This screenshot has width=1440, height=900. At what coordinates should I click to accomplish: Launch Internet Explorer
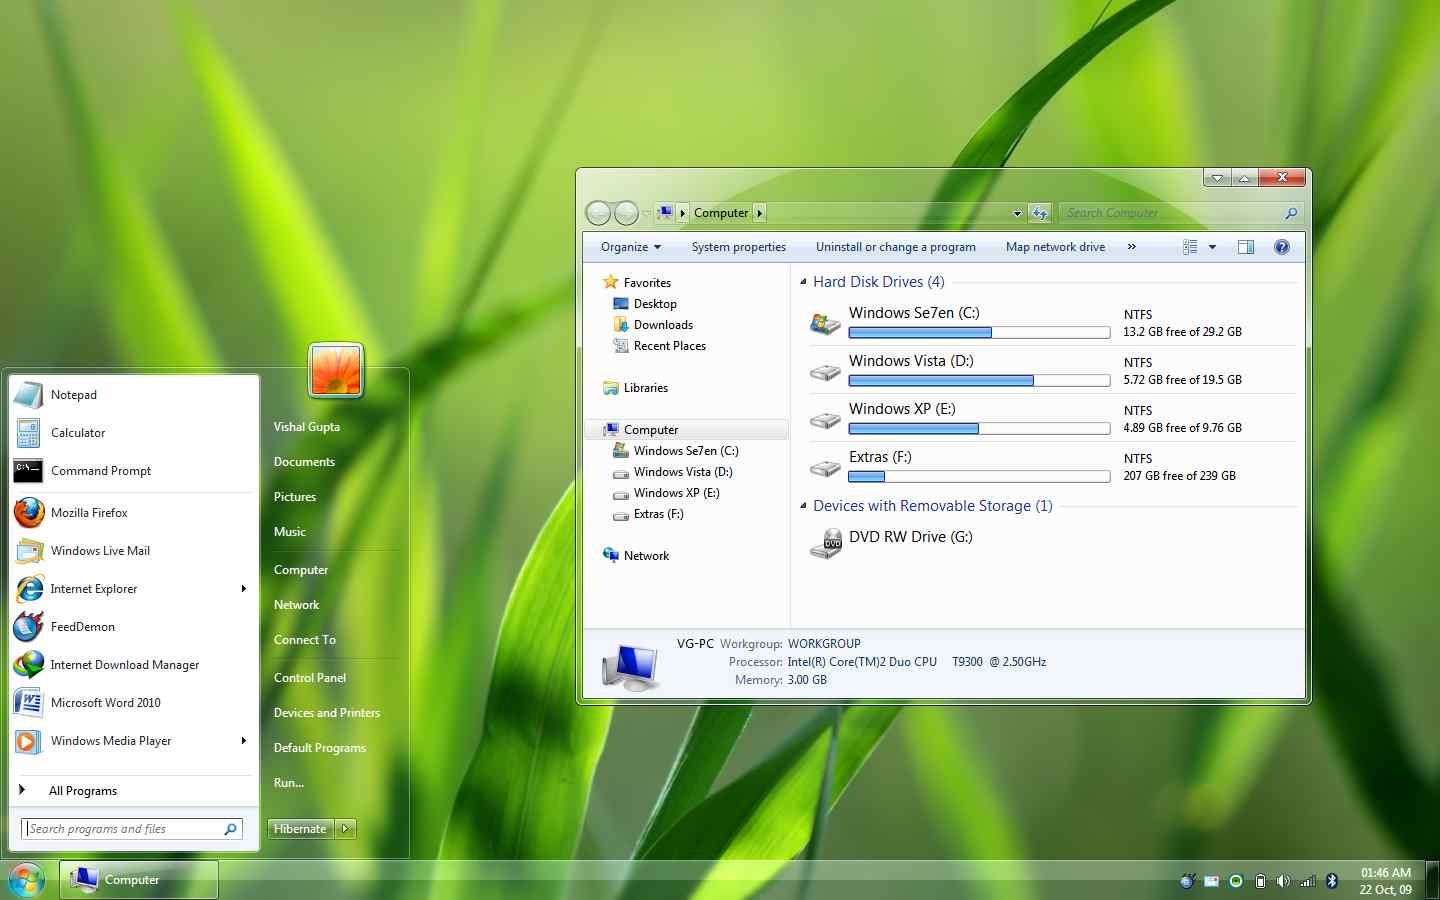(x=133, y=589)
